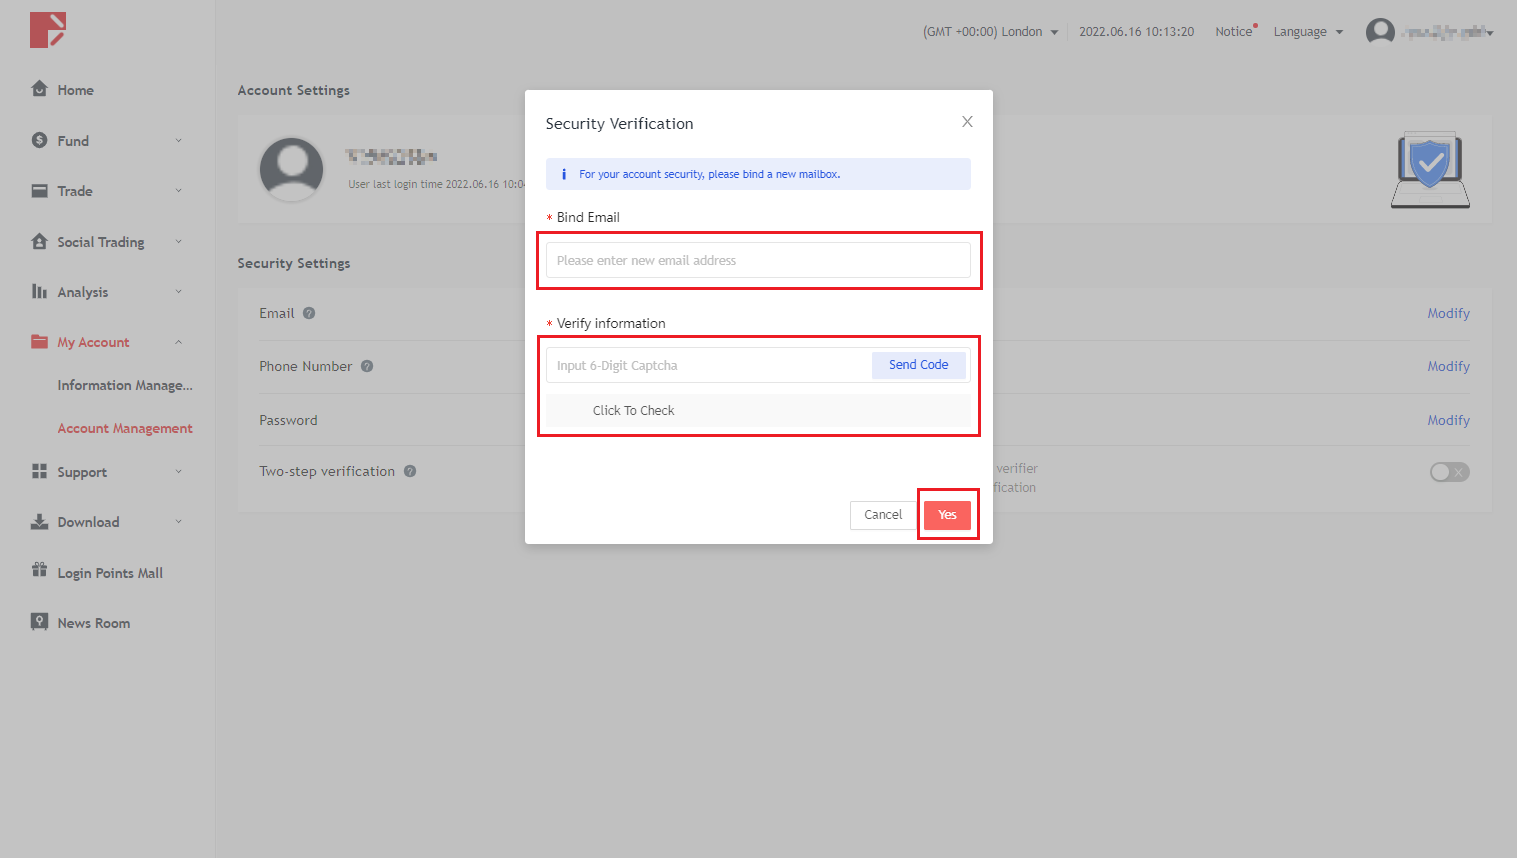
Task: Close the Security Verification dialog
Action: [x=967, y=122]
